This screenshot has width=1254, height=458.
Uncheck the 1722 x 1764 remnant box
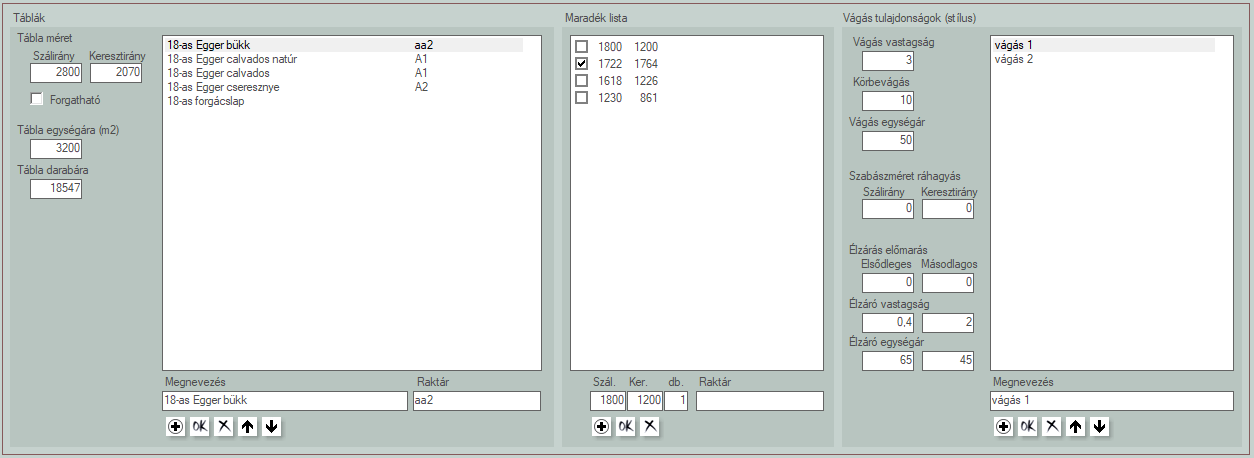click(582, 64)
